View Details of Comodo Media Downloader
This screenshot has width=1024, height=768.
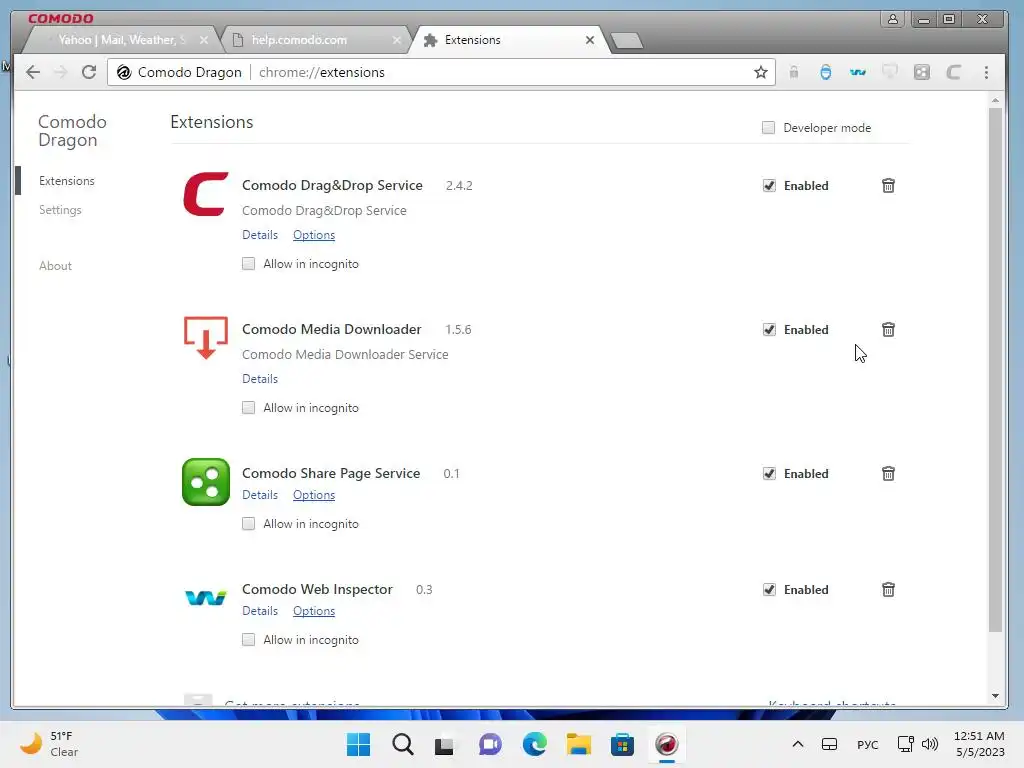point(260,379)
